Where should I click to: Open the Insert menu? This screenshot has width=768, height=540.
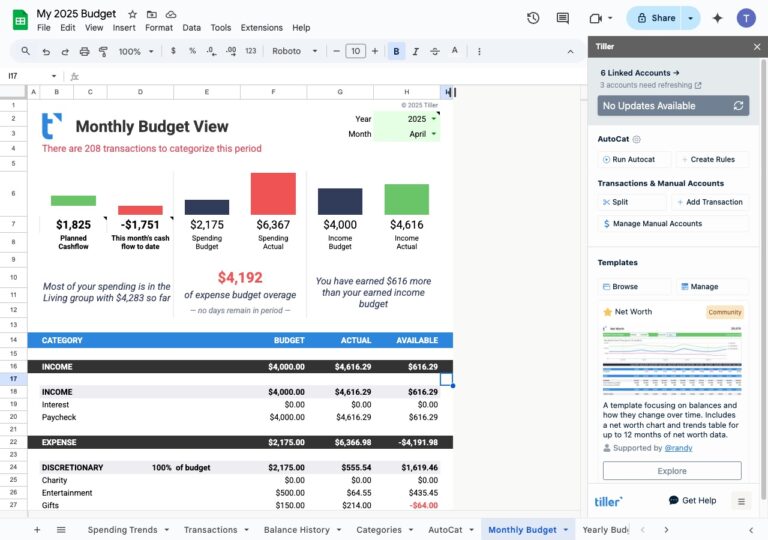tap(124, 28)
